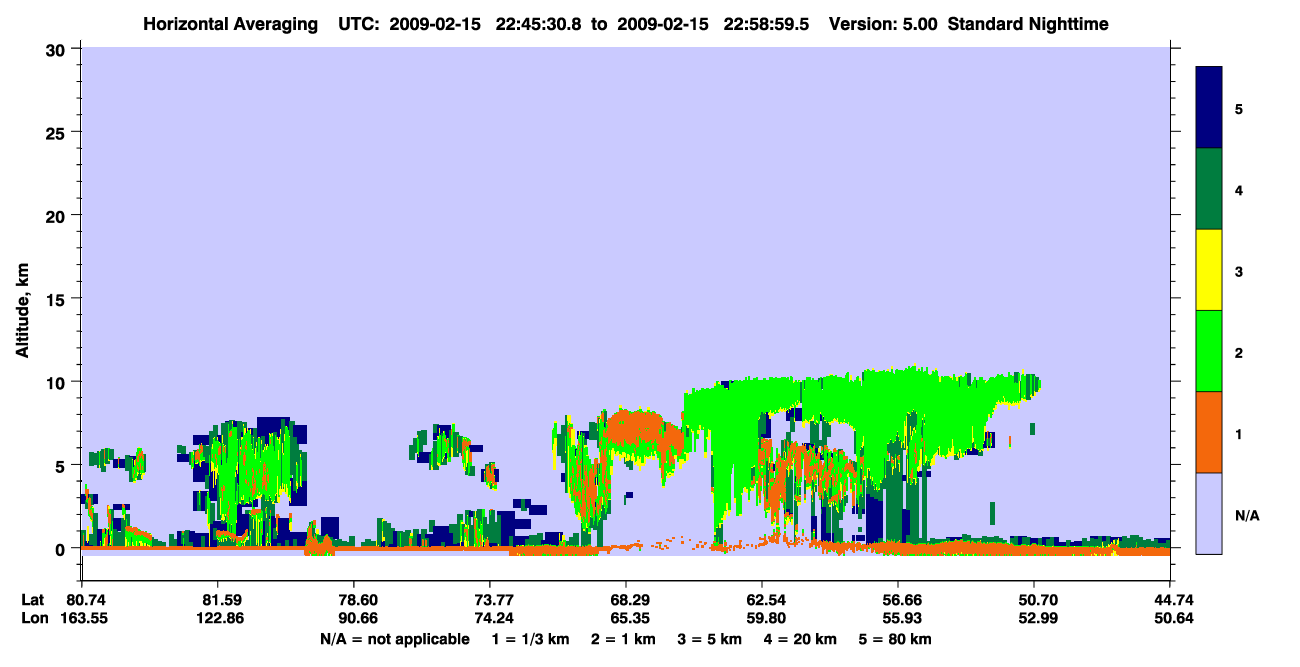The image size is (1300, 667).
Task: Click the orange color bar segment 1
Action: 1209,432
